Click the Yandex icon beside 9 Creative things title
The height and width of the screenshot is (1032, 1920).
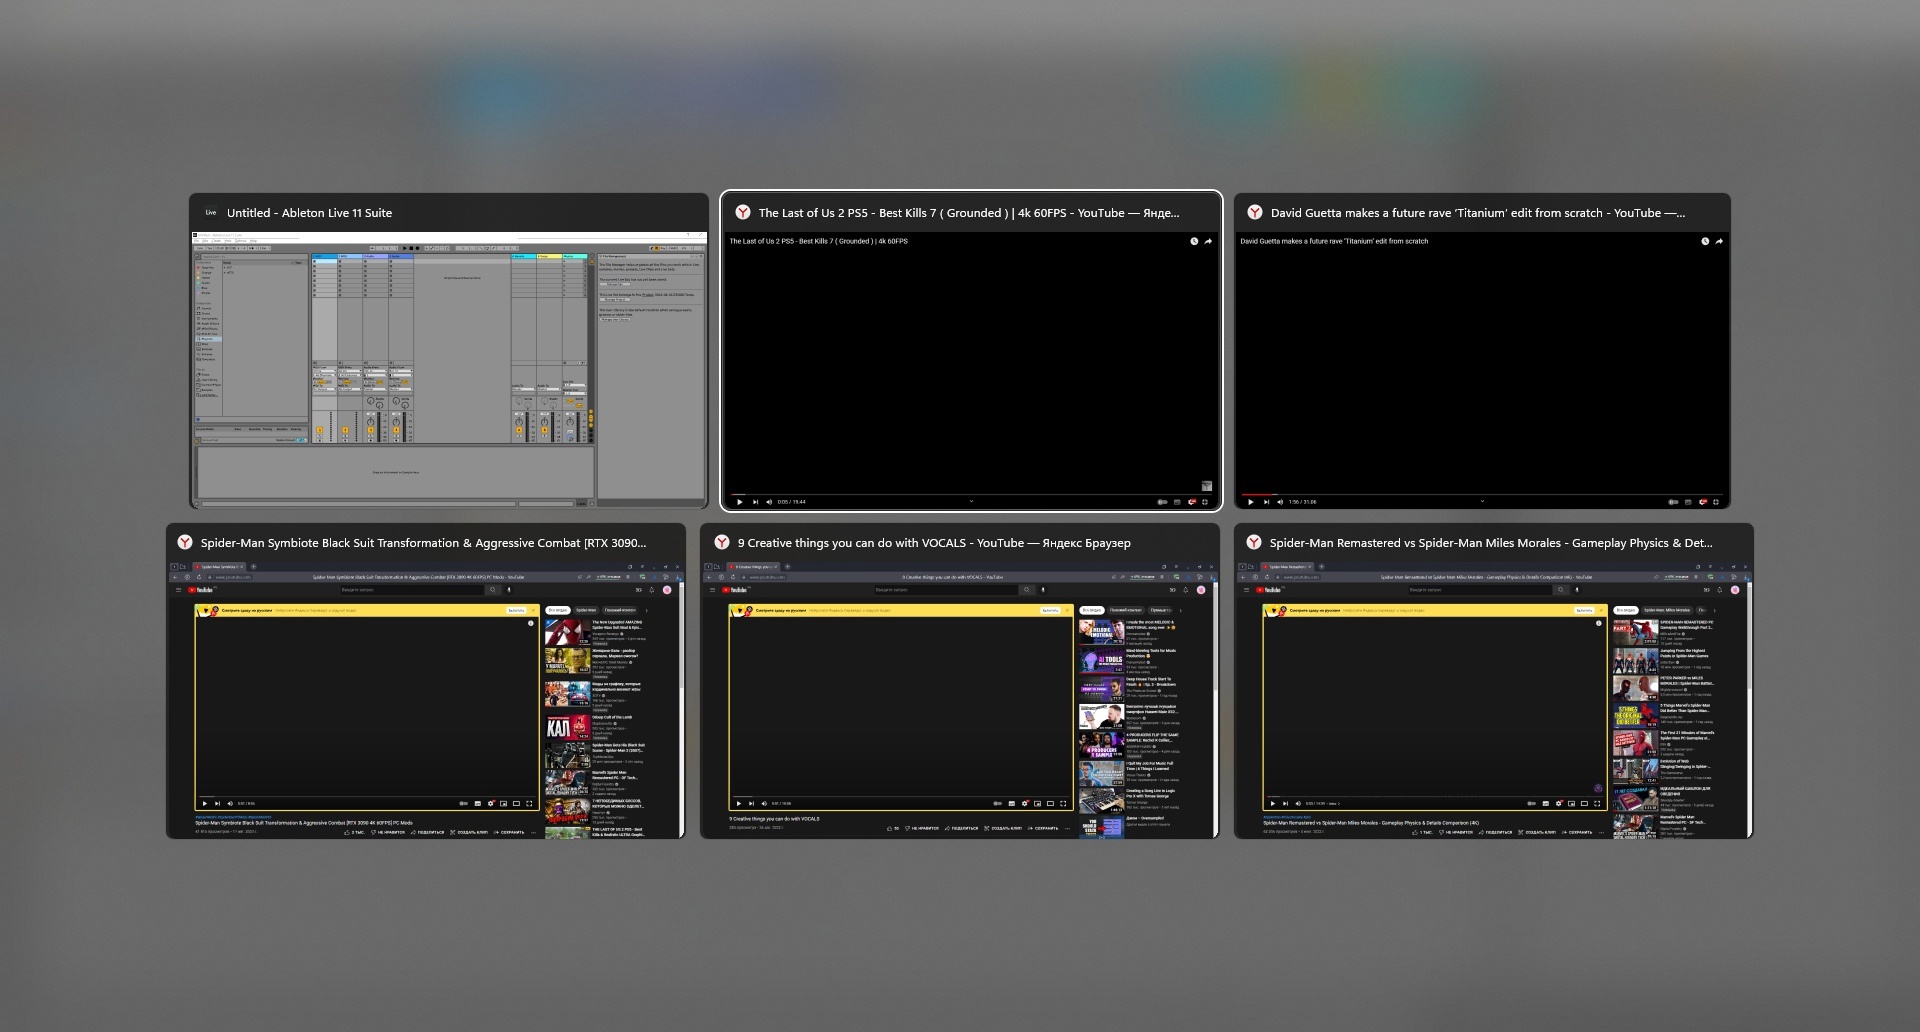pyautogui.click(x=722, y=542)
